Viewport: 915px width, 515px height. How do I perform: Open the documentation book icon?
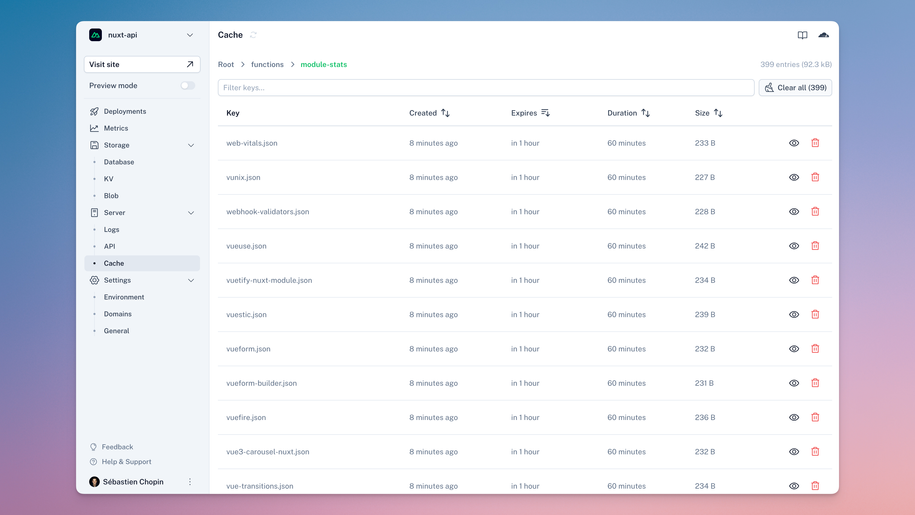click(x=802, y=35)
